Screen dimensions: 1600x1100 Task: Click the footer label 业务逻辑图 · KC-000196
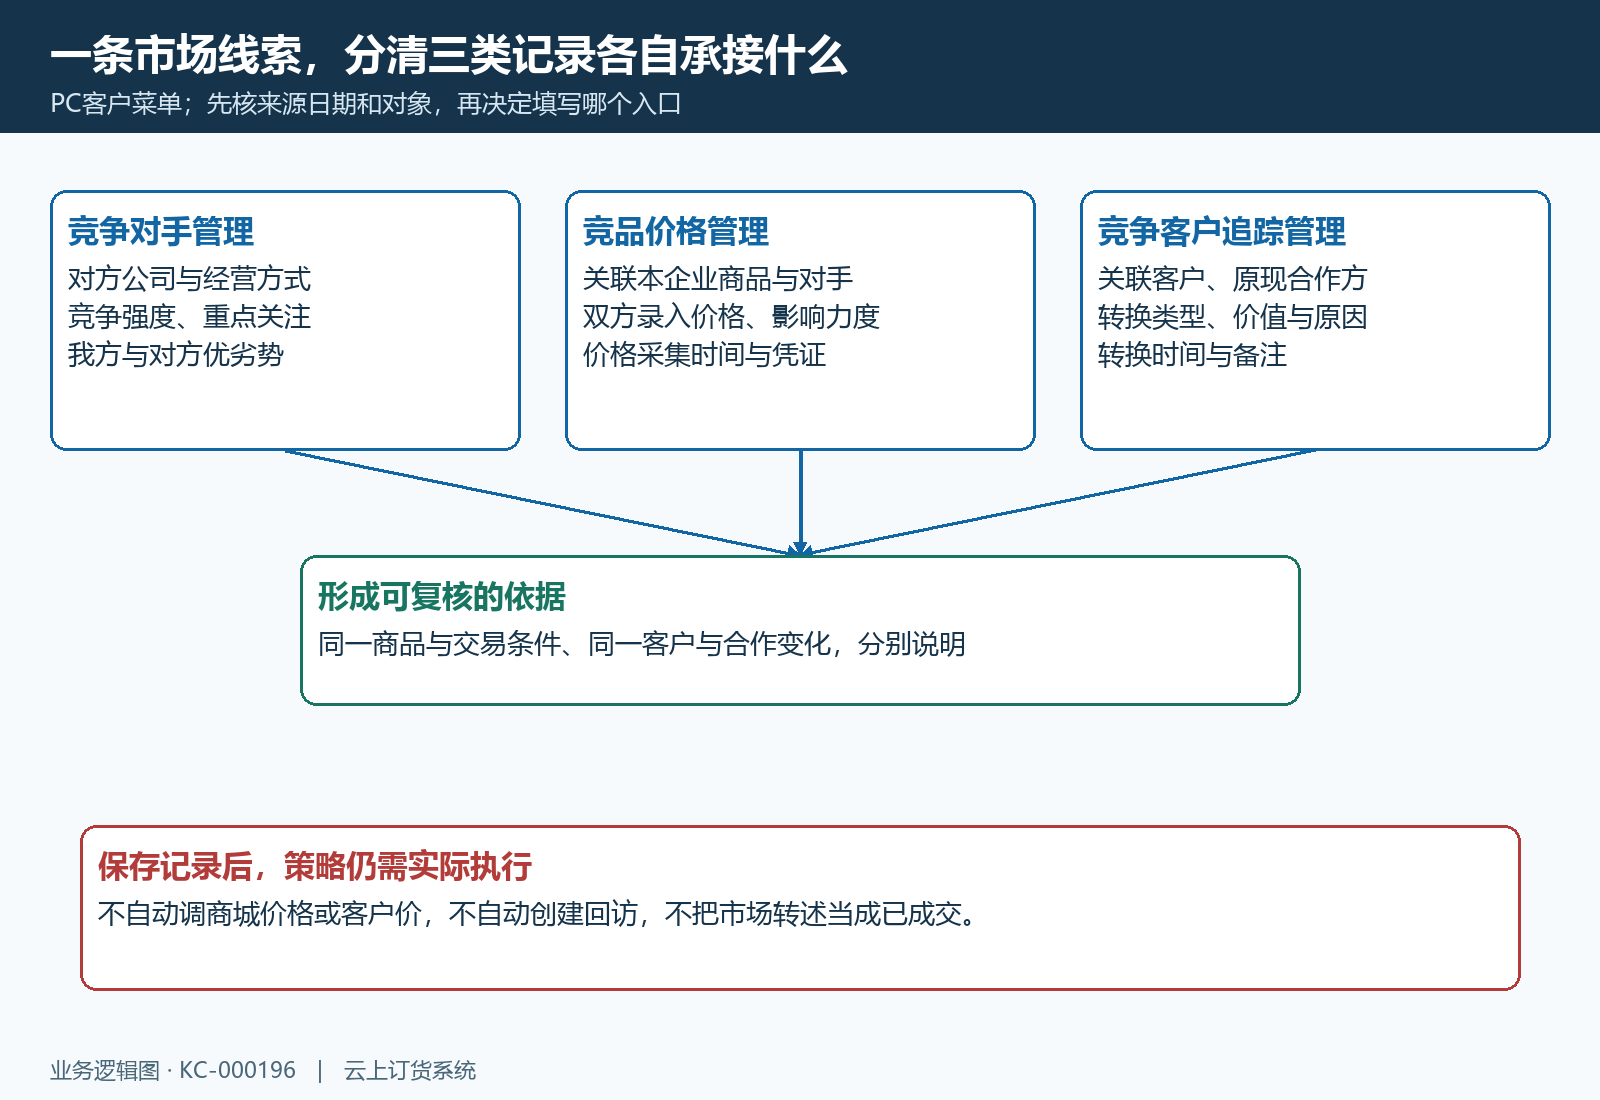point(173,1071)
